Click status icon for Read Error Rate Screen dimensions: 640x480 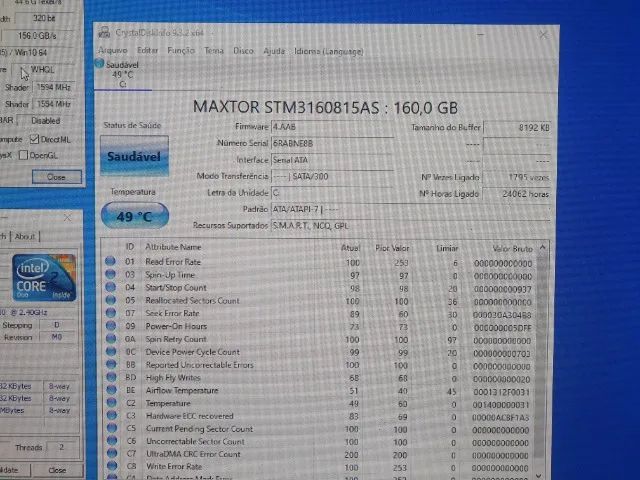pyautogui.click(x=110, y=261)
